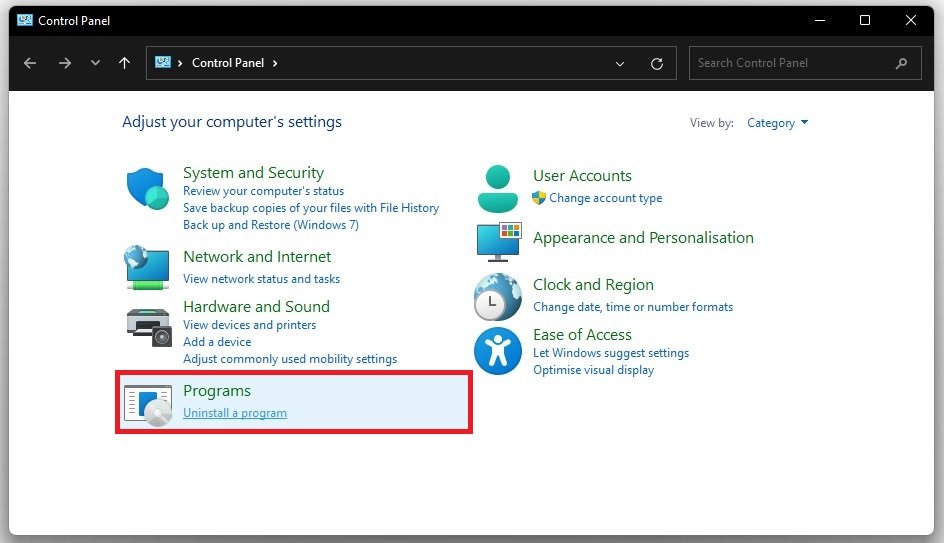Screen dimensions: 944x543
Task: Click the Network and Internet globe icon
Action: [147, 267]
